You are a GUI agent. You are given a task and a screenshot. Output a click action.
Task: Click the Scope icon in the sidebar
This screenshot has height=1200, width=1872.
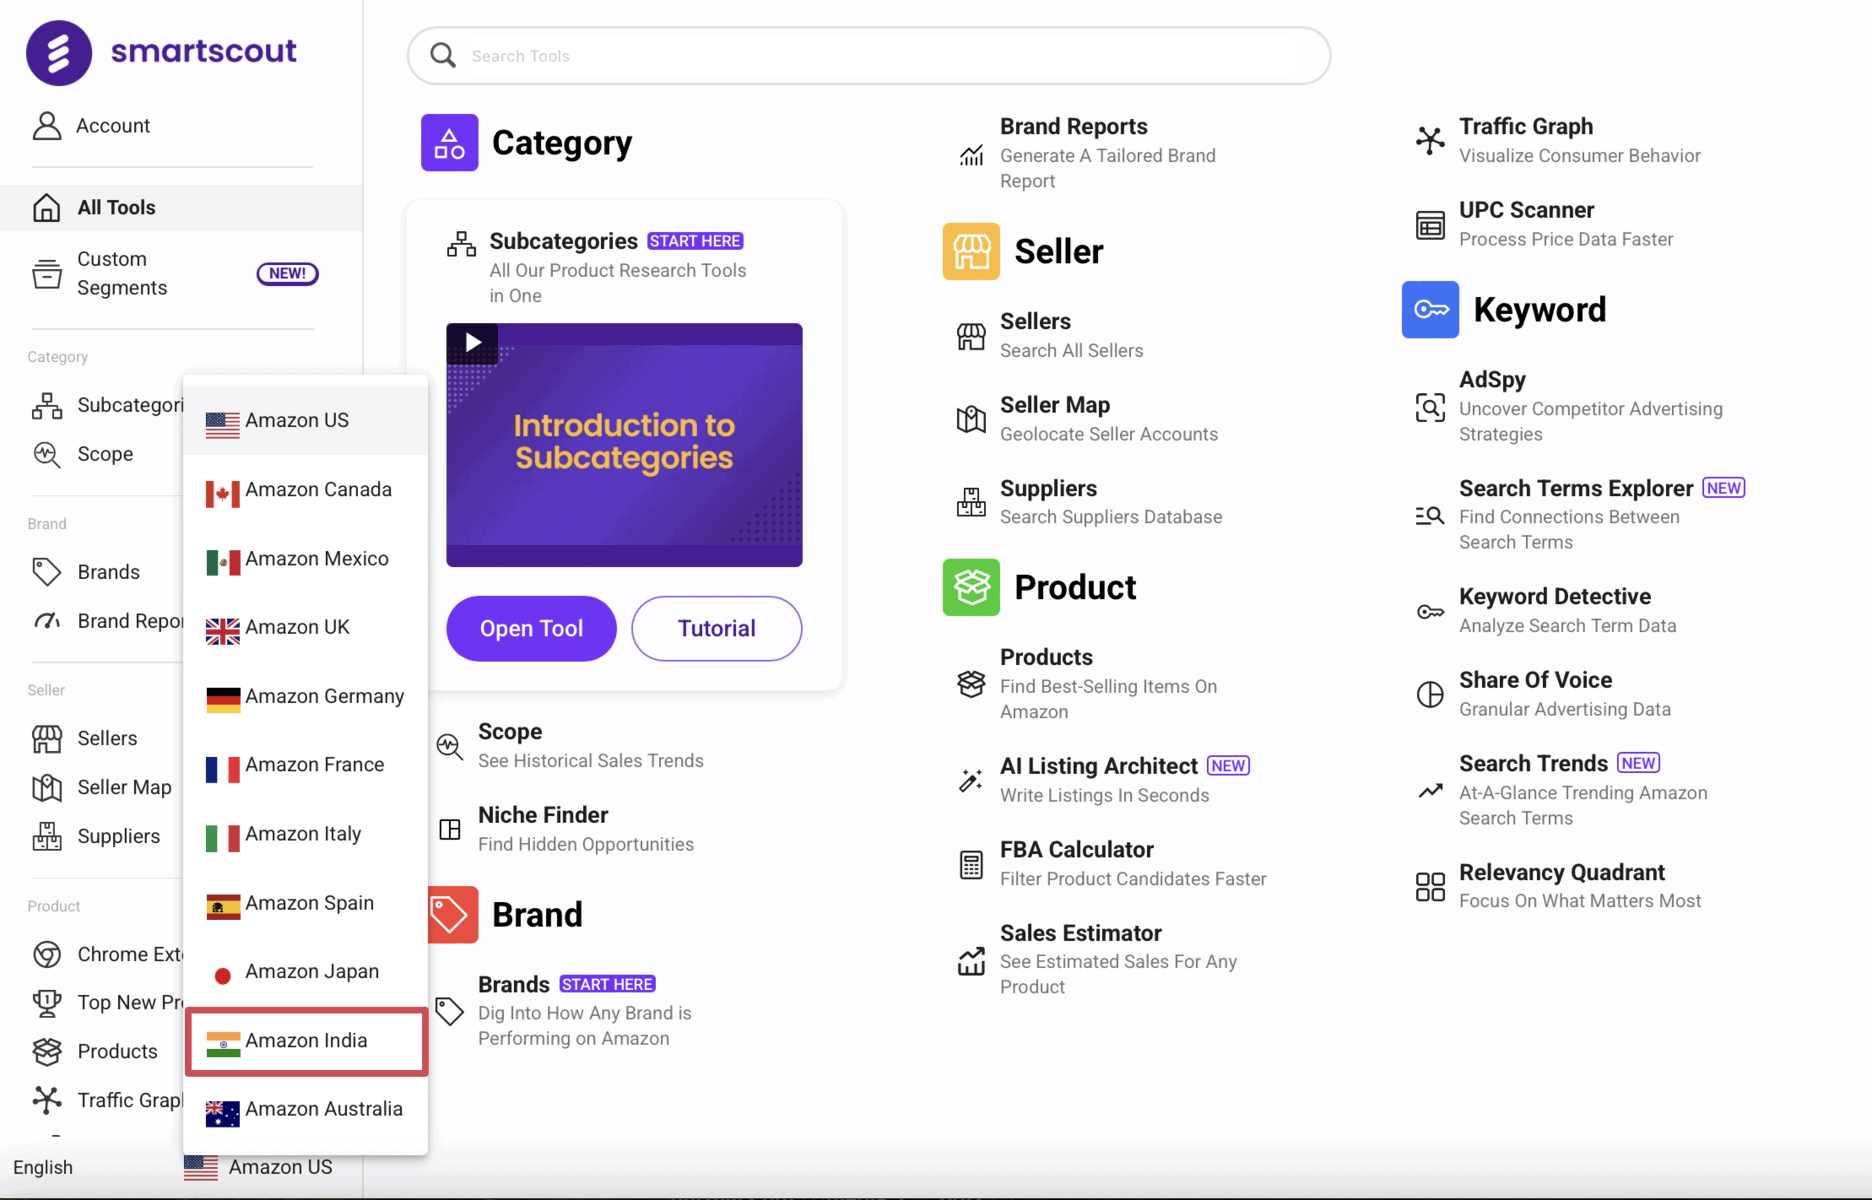click(47, 454)
